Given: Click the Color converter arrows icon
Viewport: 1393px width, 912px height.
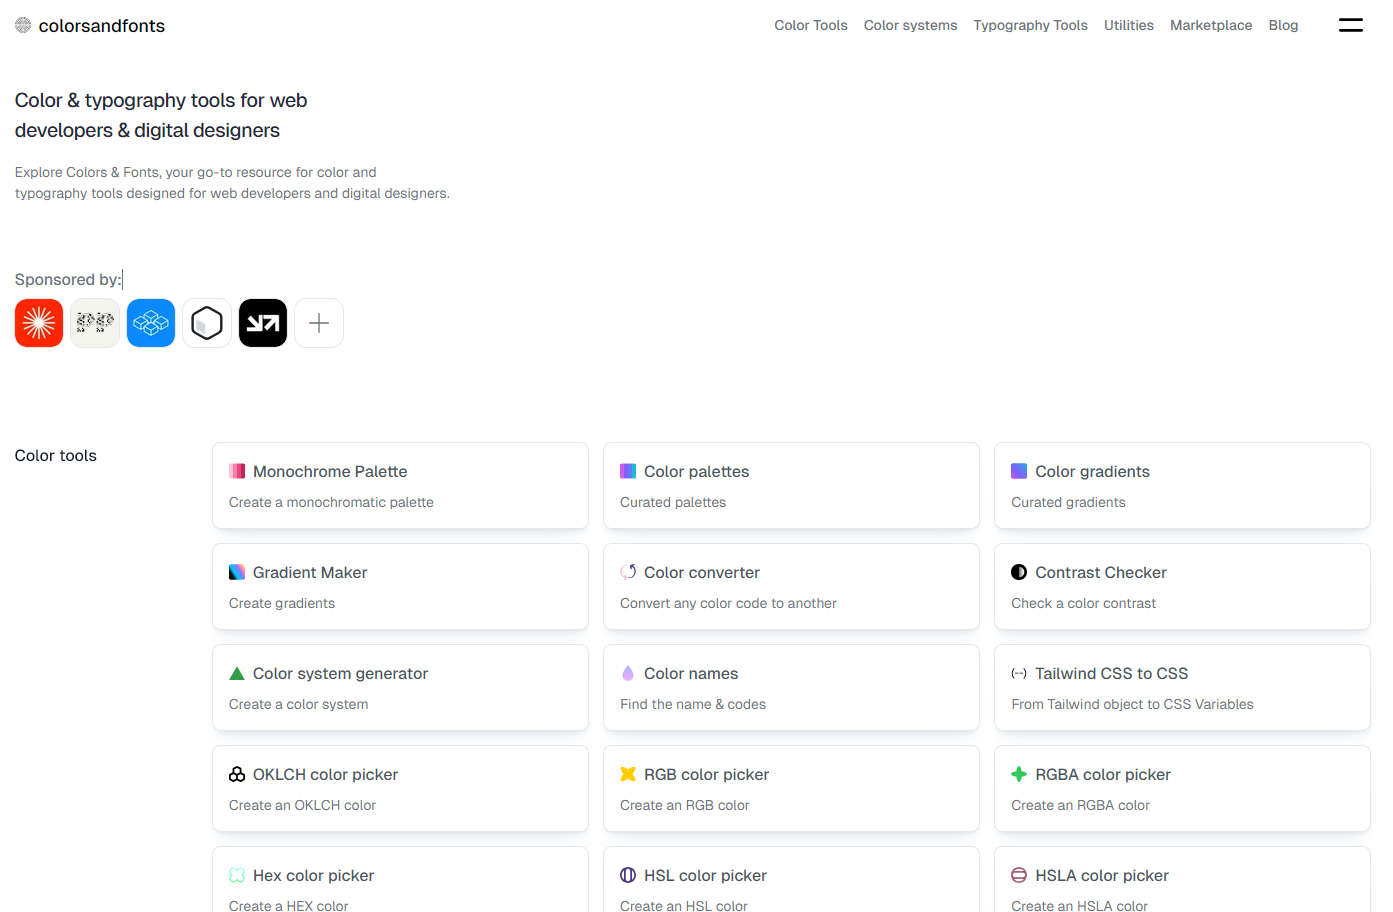Looking at the screenshot, I should point(628,572).
